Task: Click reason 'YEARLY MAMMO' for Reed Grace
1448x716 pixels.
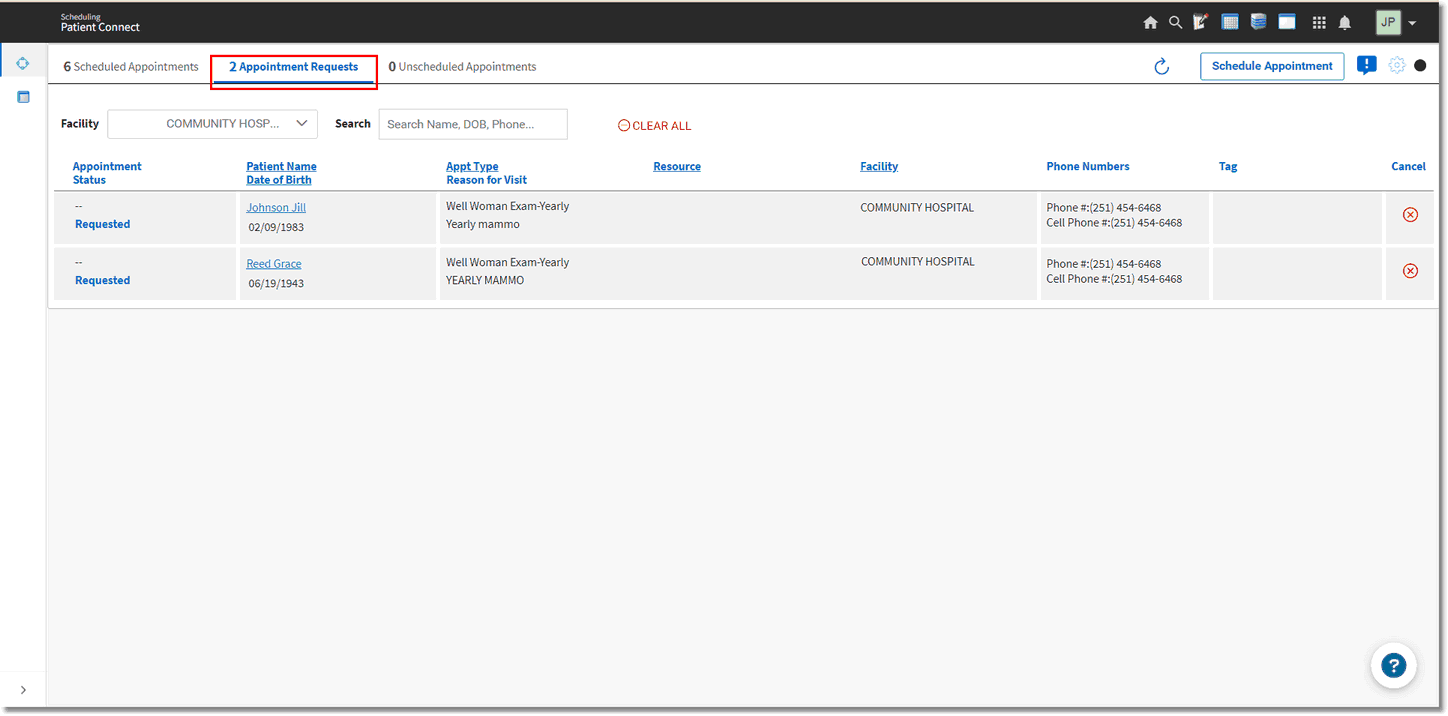Action: click(485, 280)
